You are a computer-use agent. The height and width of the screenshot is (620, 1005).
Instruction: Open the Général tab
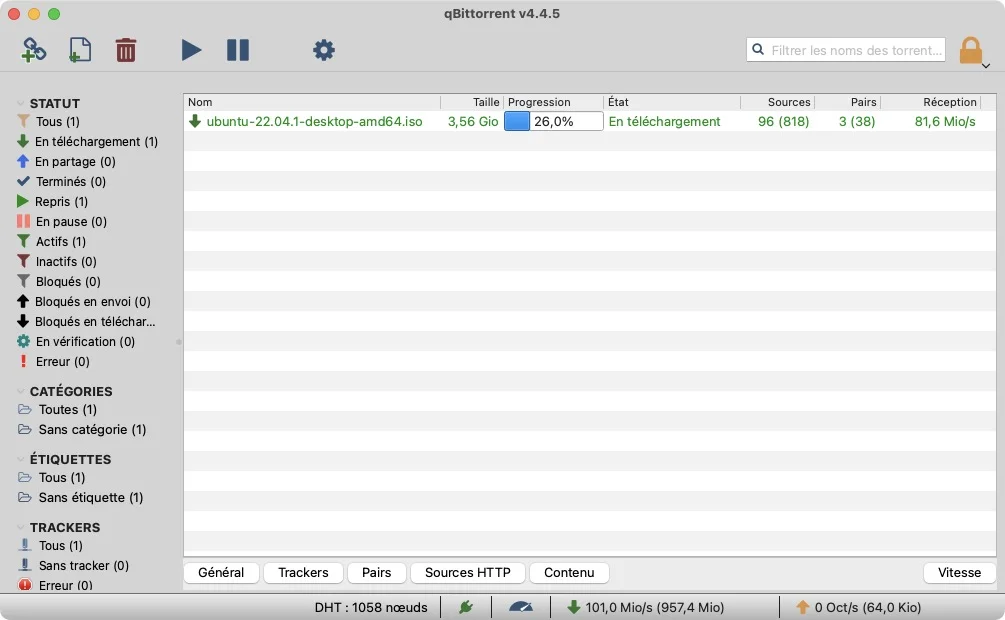pyautogui.click(x=221, y=573)
